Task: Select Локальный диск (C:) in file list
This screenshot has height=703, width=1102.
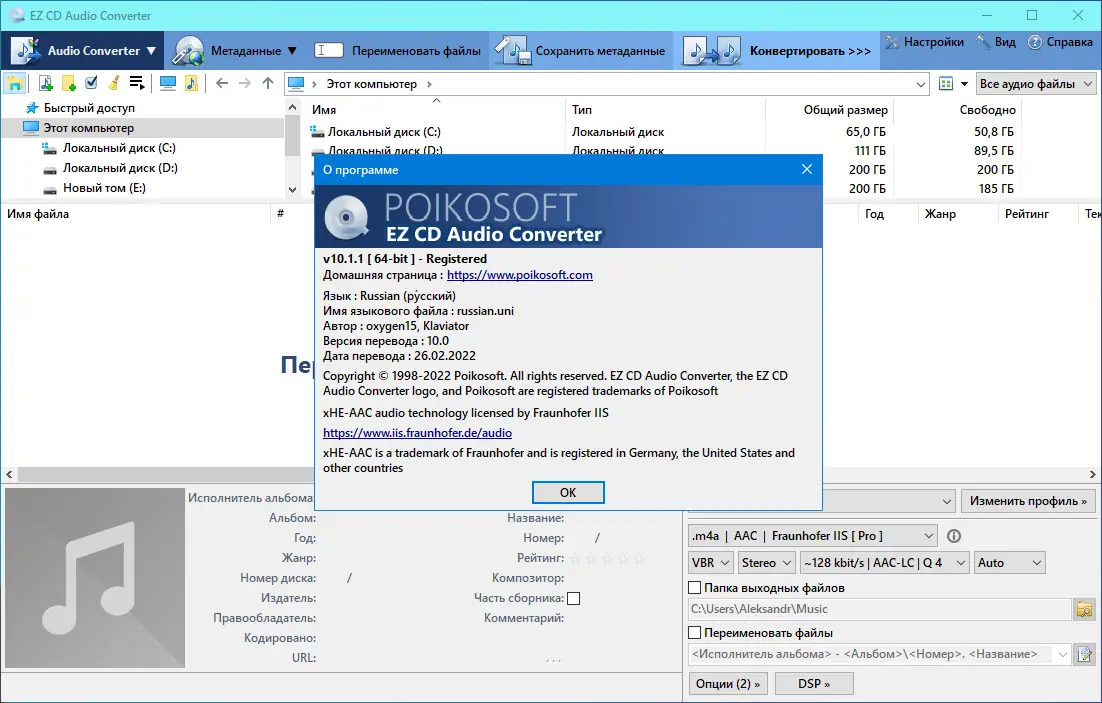Action: pos(384,131)
